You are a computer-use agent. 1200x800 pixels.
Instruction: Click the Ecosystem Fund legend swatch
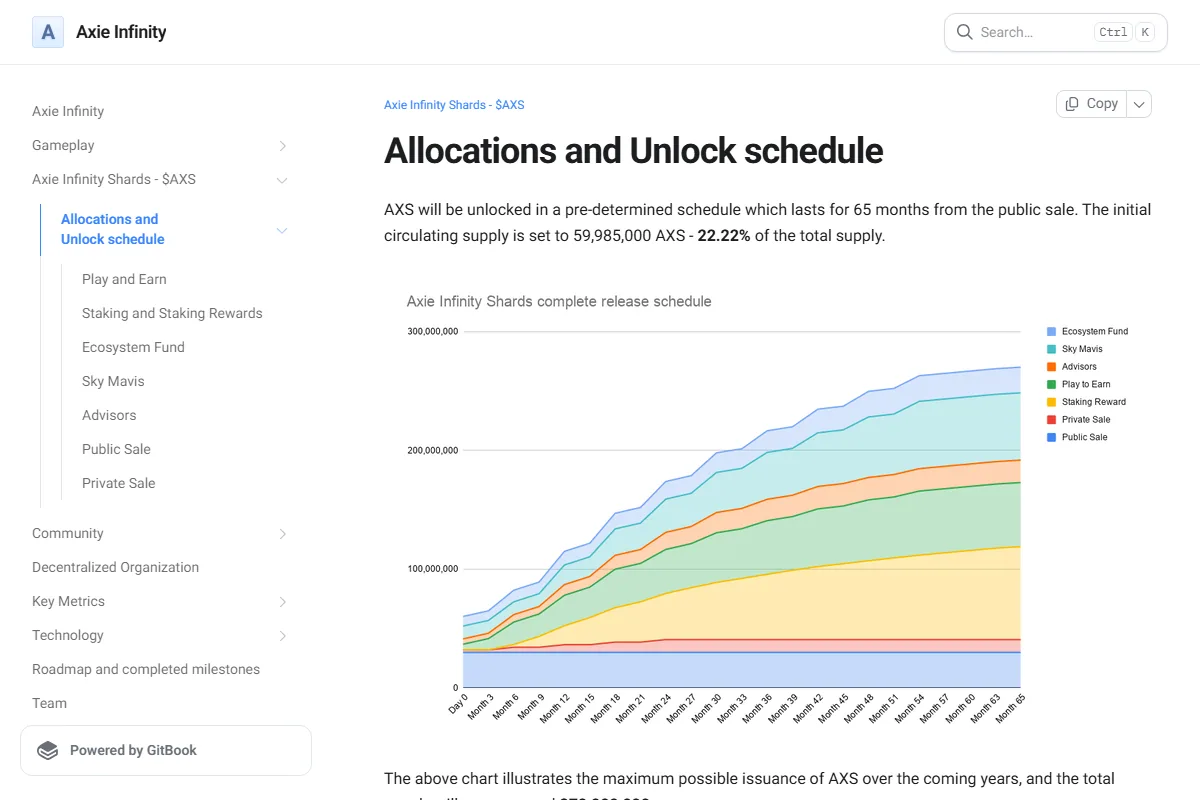(1051, 331)
